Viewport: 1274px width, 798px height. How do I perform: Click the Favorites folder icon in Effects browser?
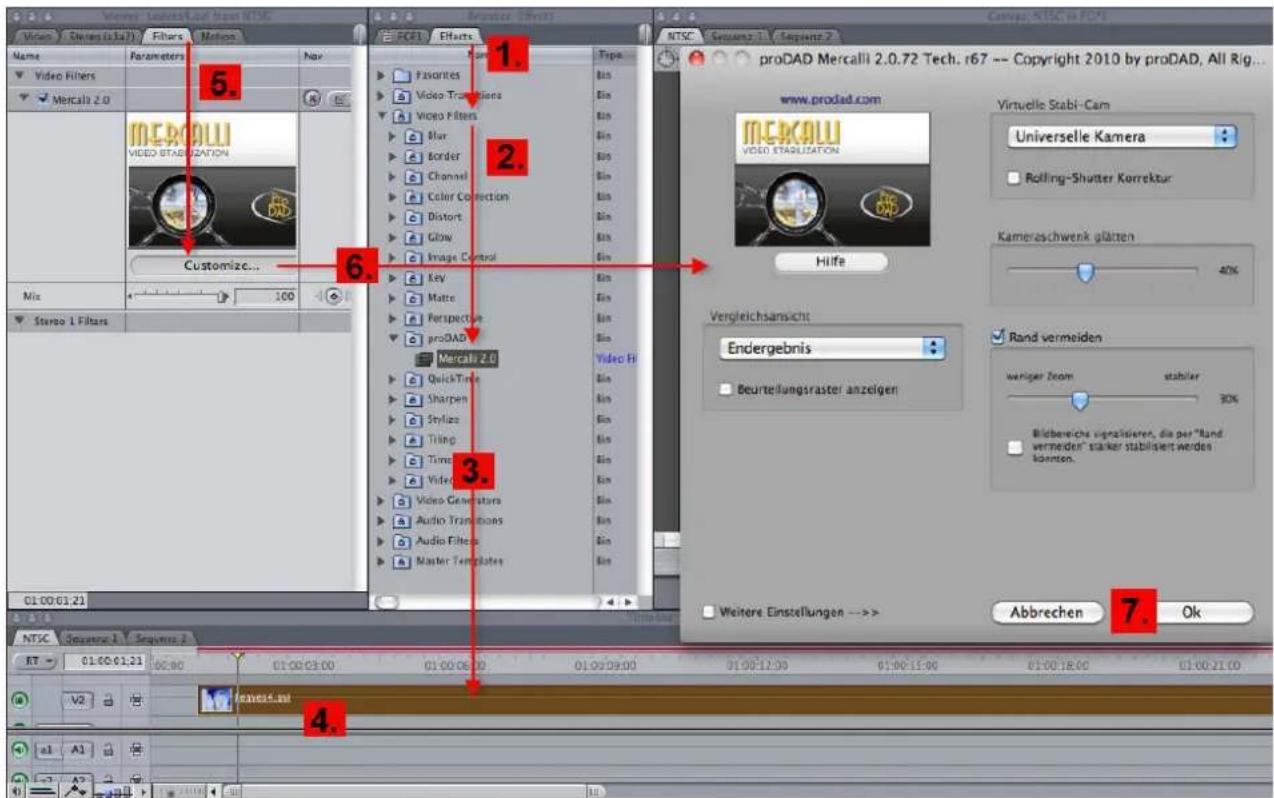tap(400, 75)
